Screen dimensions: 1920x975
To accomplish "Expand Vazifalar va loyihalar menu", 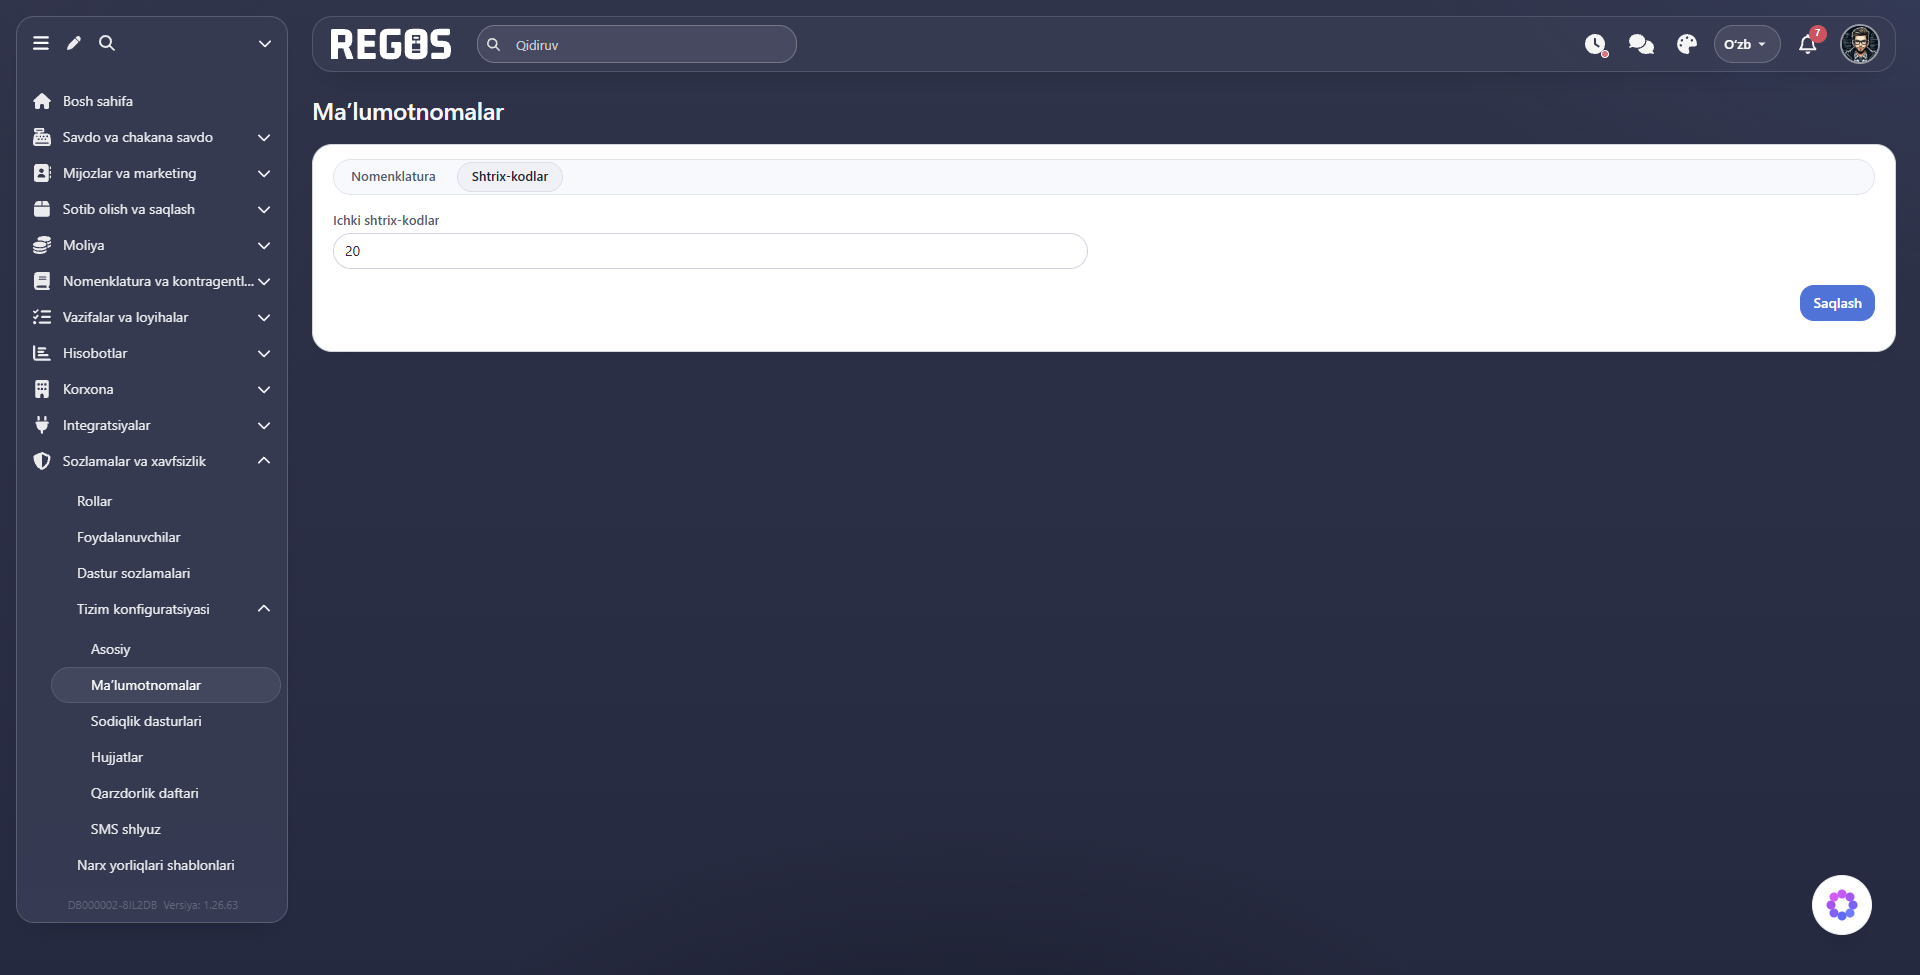I will click(x=152, y=317).
